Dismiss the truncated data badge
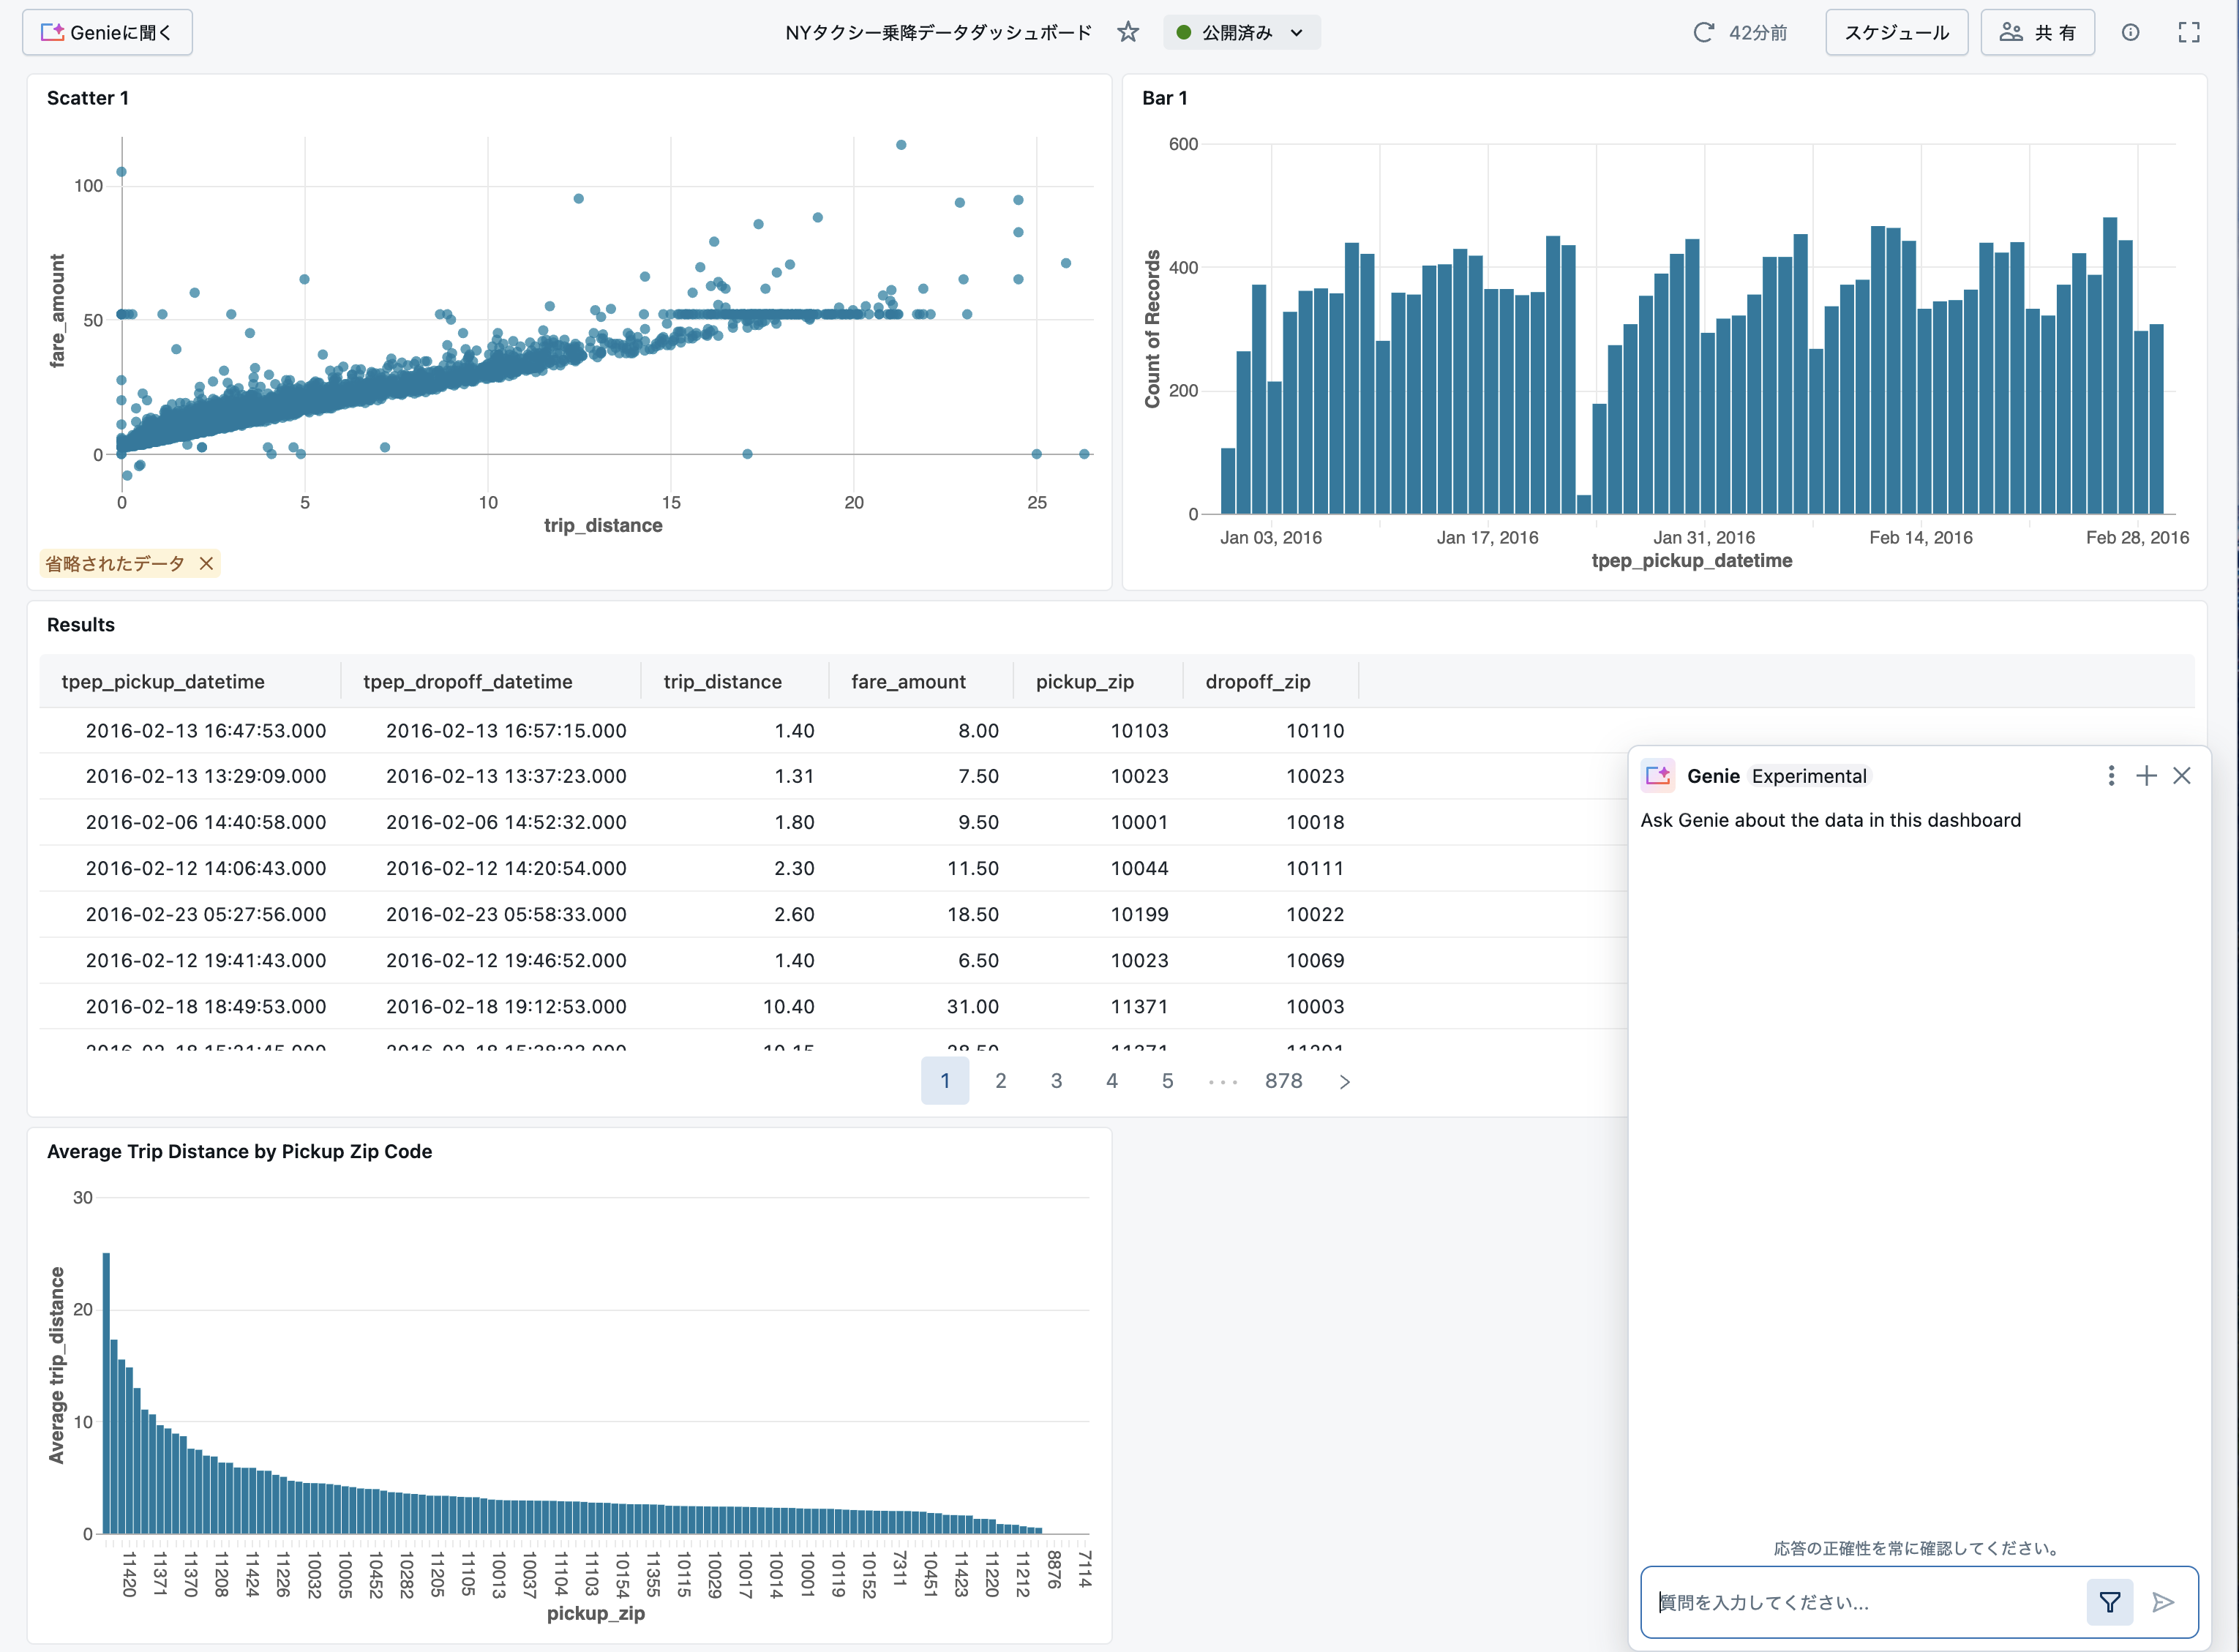The height and width of the screenshot is (1652, 2239). tap(206, 564)
